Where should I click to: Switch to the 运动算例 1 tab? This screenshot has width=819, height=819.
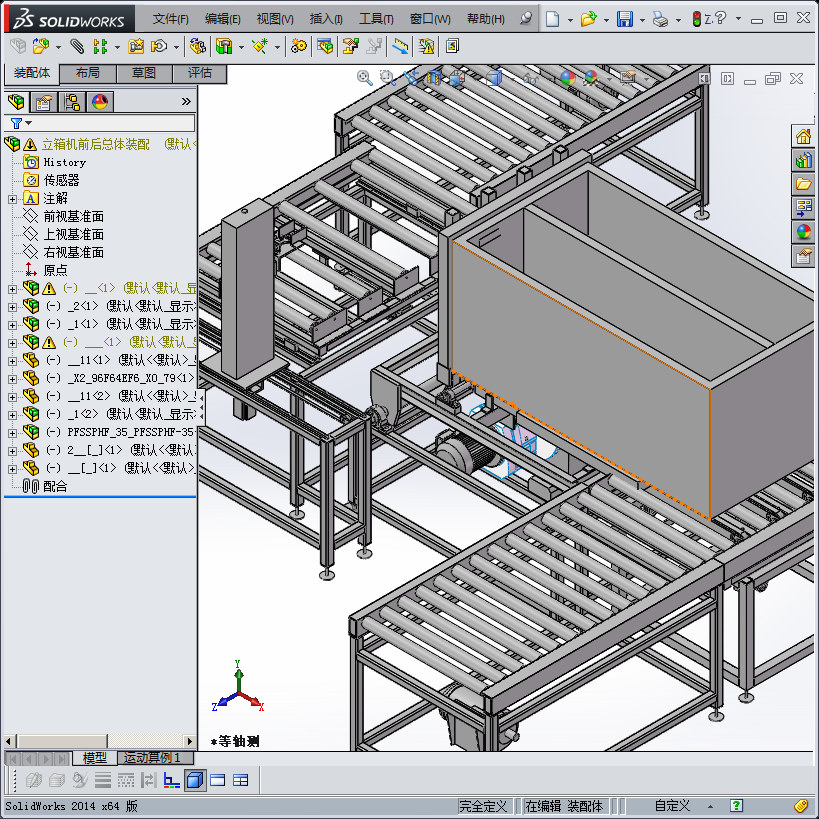152,758
